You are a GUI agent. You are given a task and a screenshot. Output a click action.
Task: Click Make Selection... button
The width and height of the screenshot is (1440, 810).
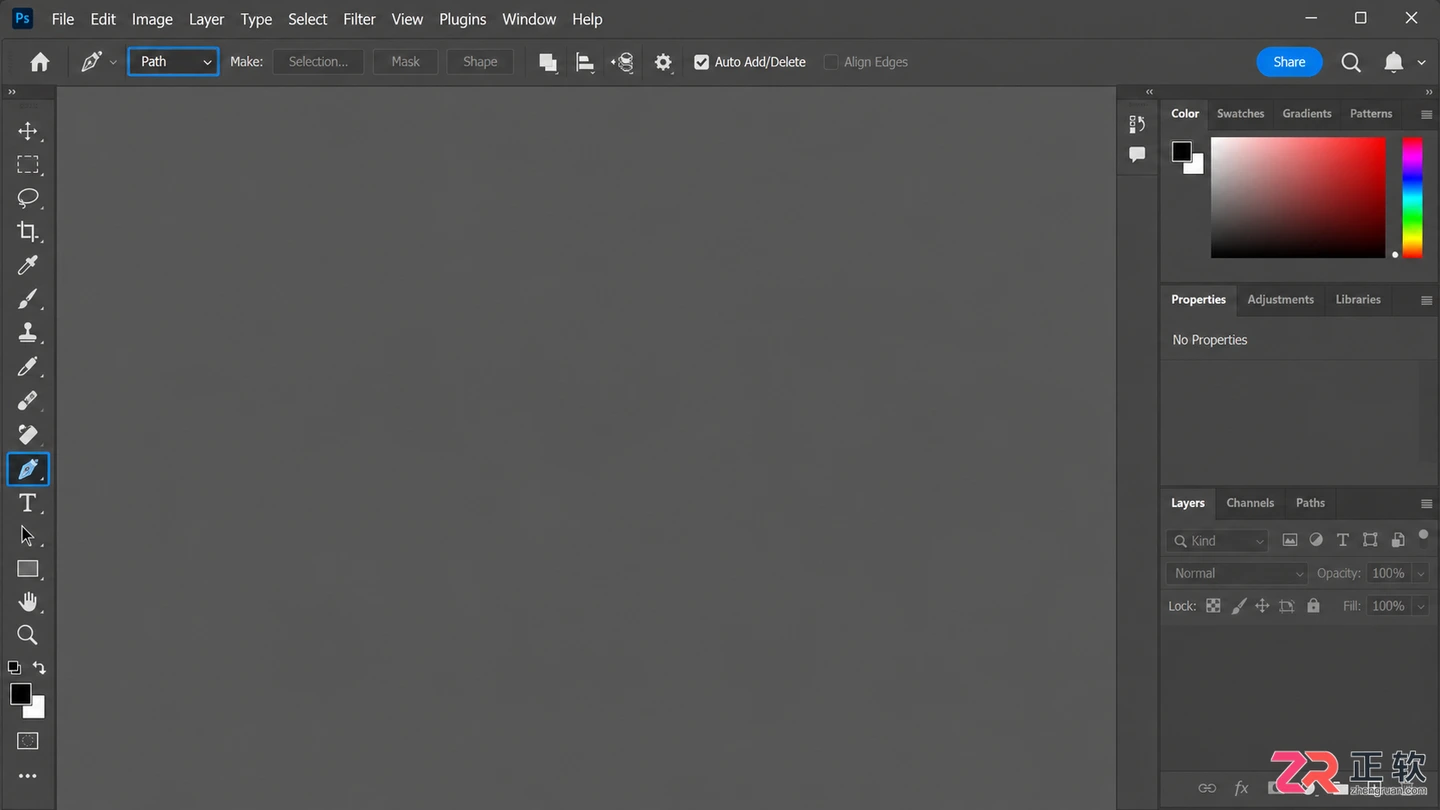318,62
